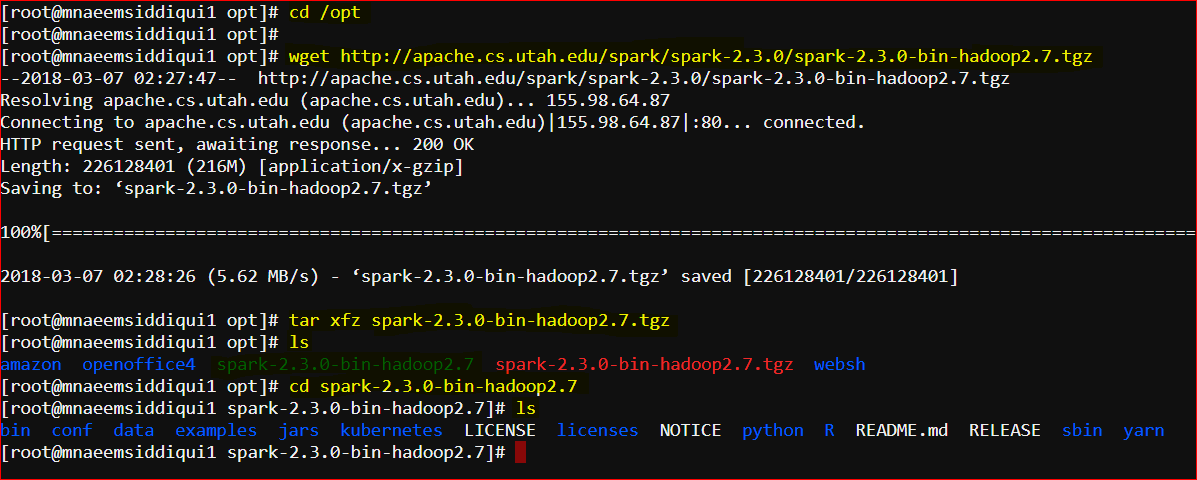This screenshot has height=480, width=1197.
Task: Click the 'tar xfz' command text
Action: tap(325, 320)
